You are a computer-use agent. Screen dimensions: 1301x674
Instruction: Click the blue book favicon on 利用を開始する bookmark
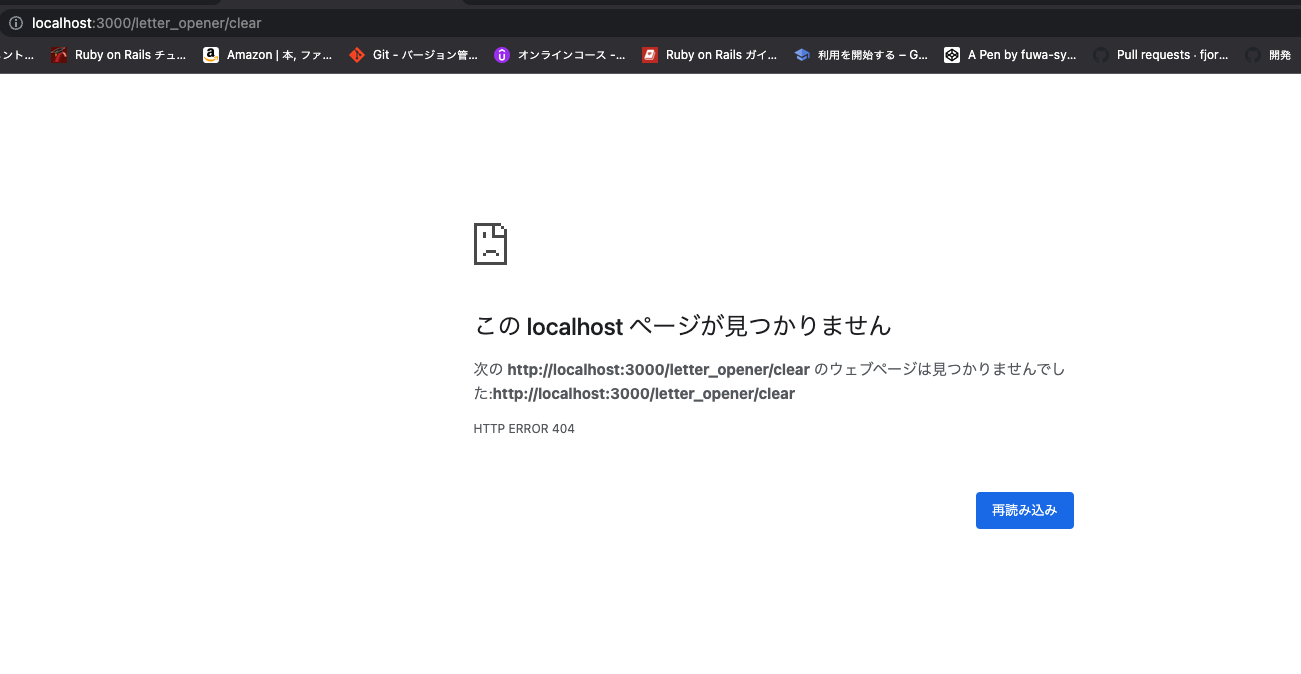click(x=801, y=55)
